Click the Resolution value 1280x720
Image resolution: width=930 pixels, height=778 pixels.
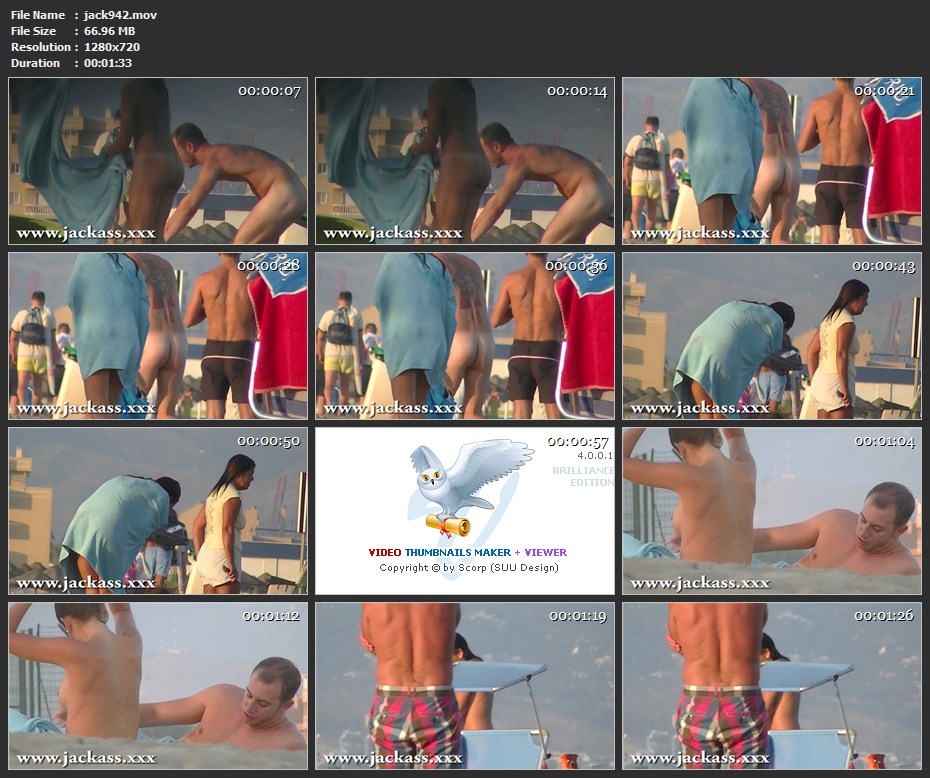tap(111, 47)
